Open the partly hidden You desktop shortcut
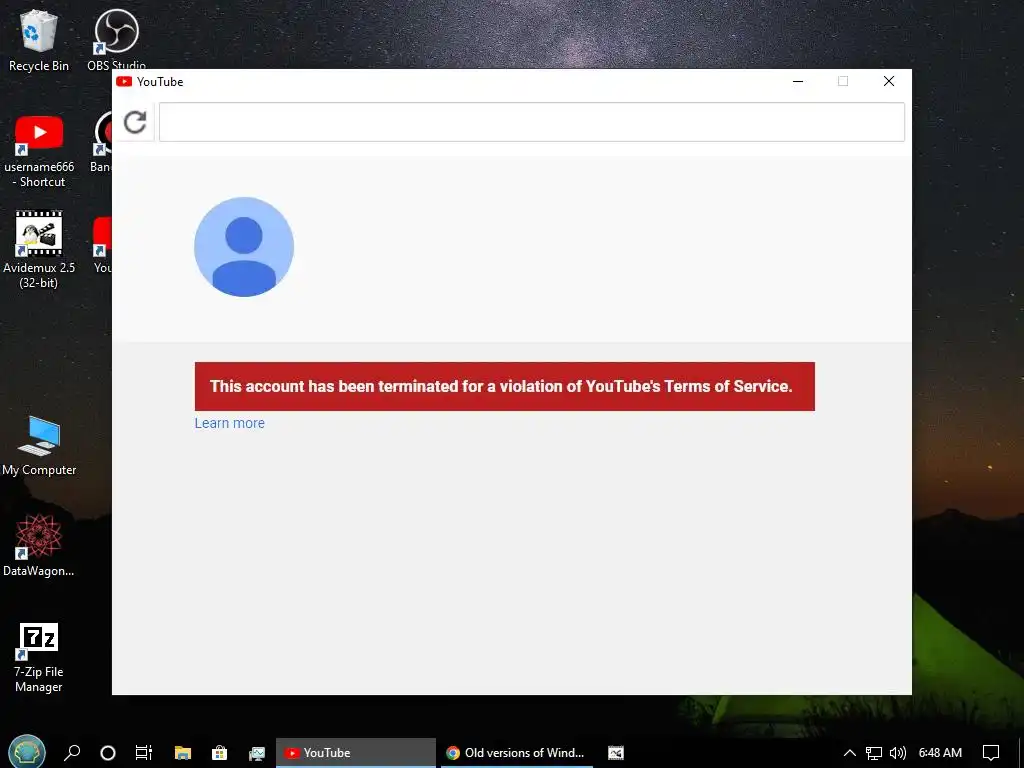 pos(102,245)
